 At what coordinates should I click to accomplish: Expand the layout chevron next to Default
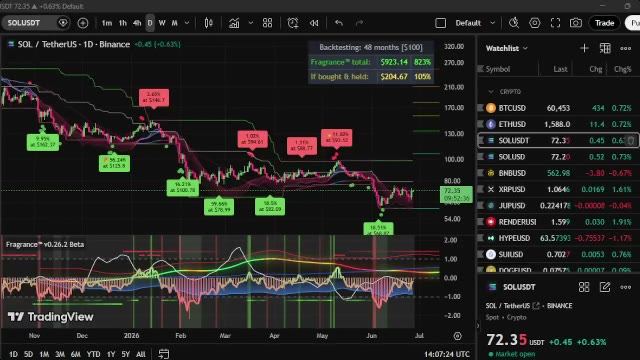[x=492, y=23]
